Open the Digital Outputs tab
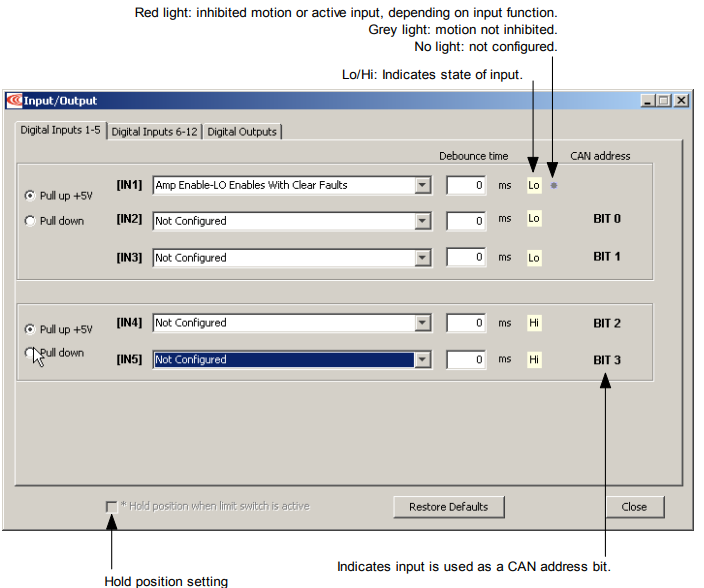 [x=242, y=132]
